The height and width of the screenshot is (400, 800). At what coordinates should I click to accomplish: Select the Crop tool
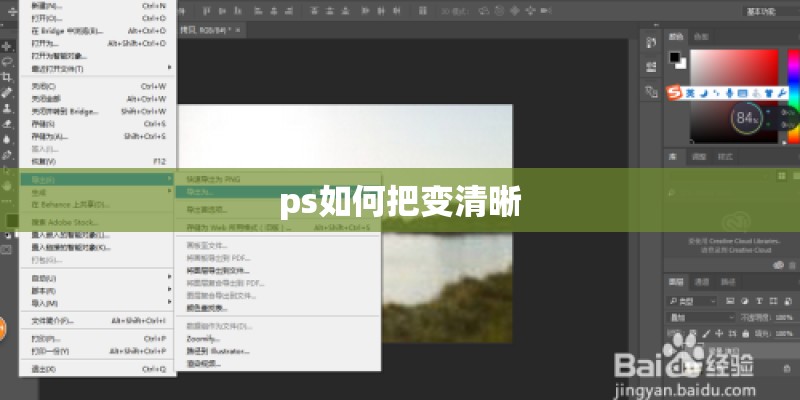pos(7,77)
